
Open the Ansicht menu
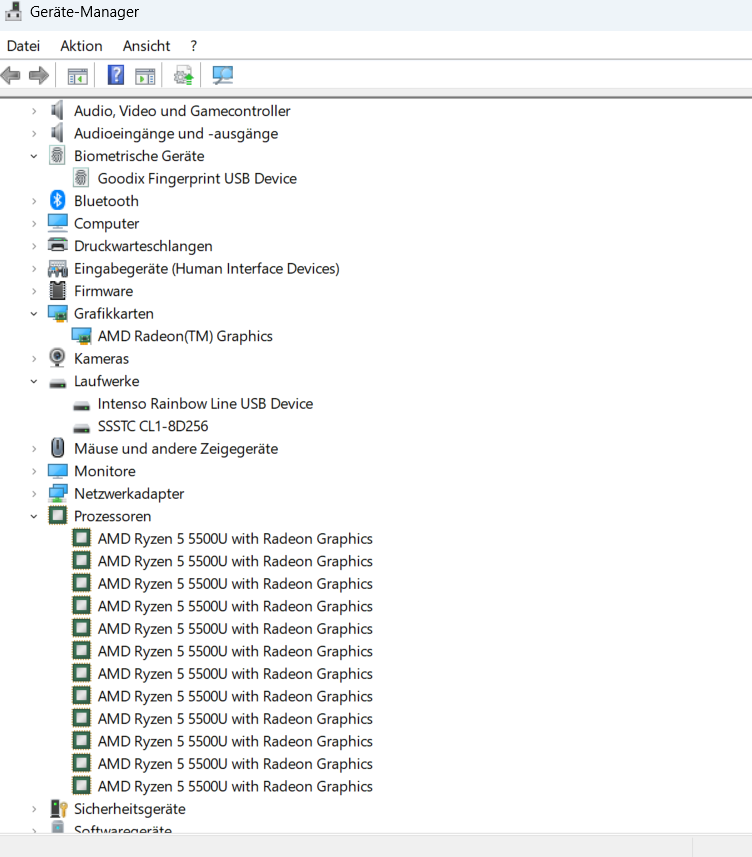point(146,46)
